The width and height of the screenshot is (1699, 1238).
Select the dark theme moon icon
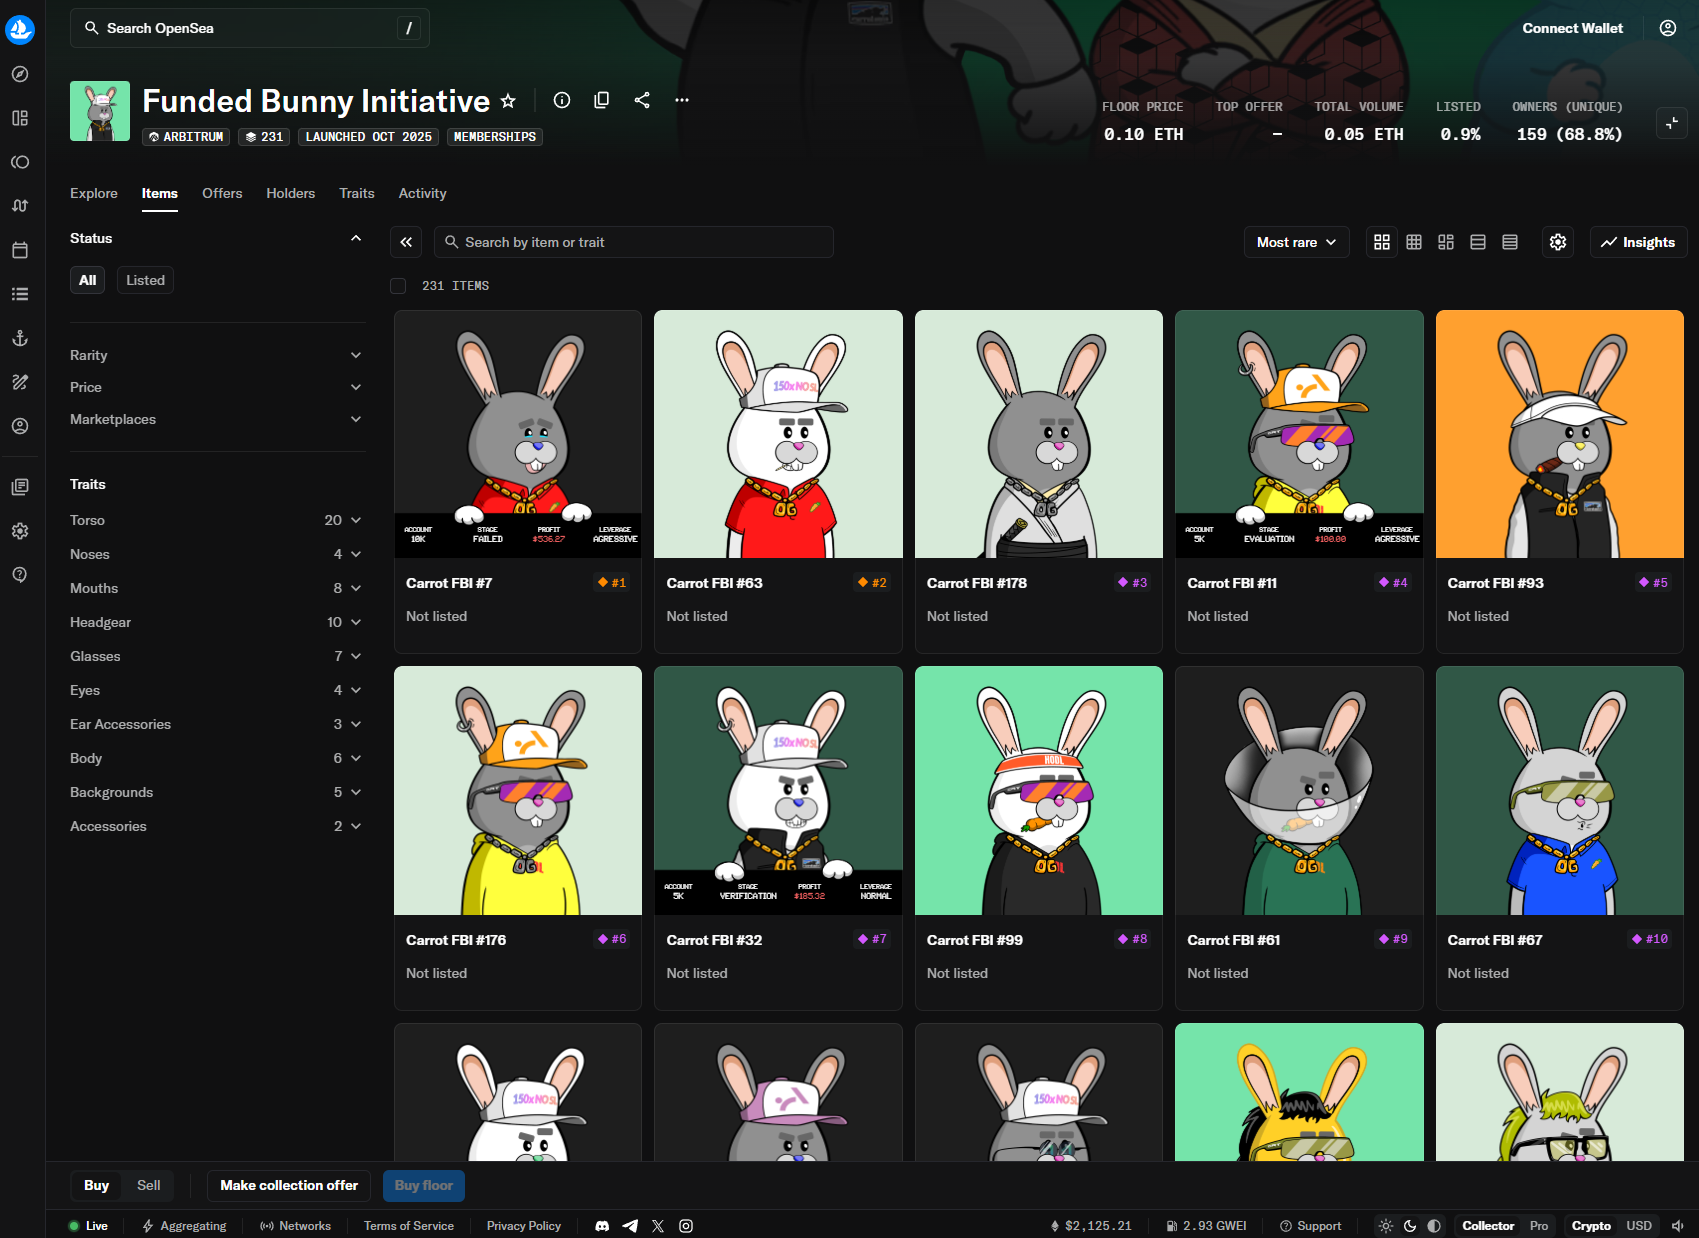tap(1410, 1226)
